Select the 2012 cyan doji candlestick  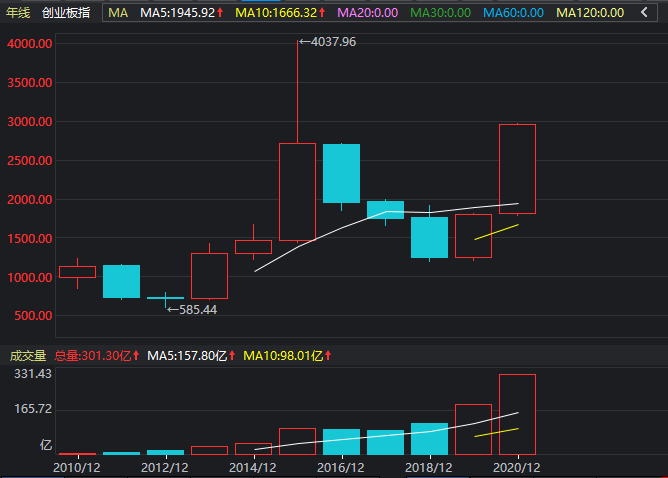[x=165, y=298]
